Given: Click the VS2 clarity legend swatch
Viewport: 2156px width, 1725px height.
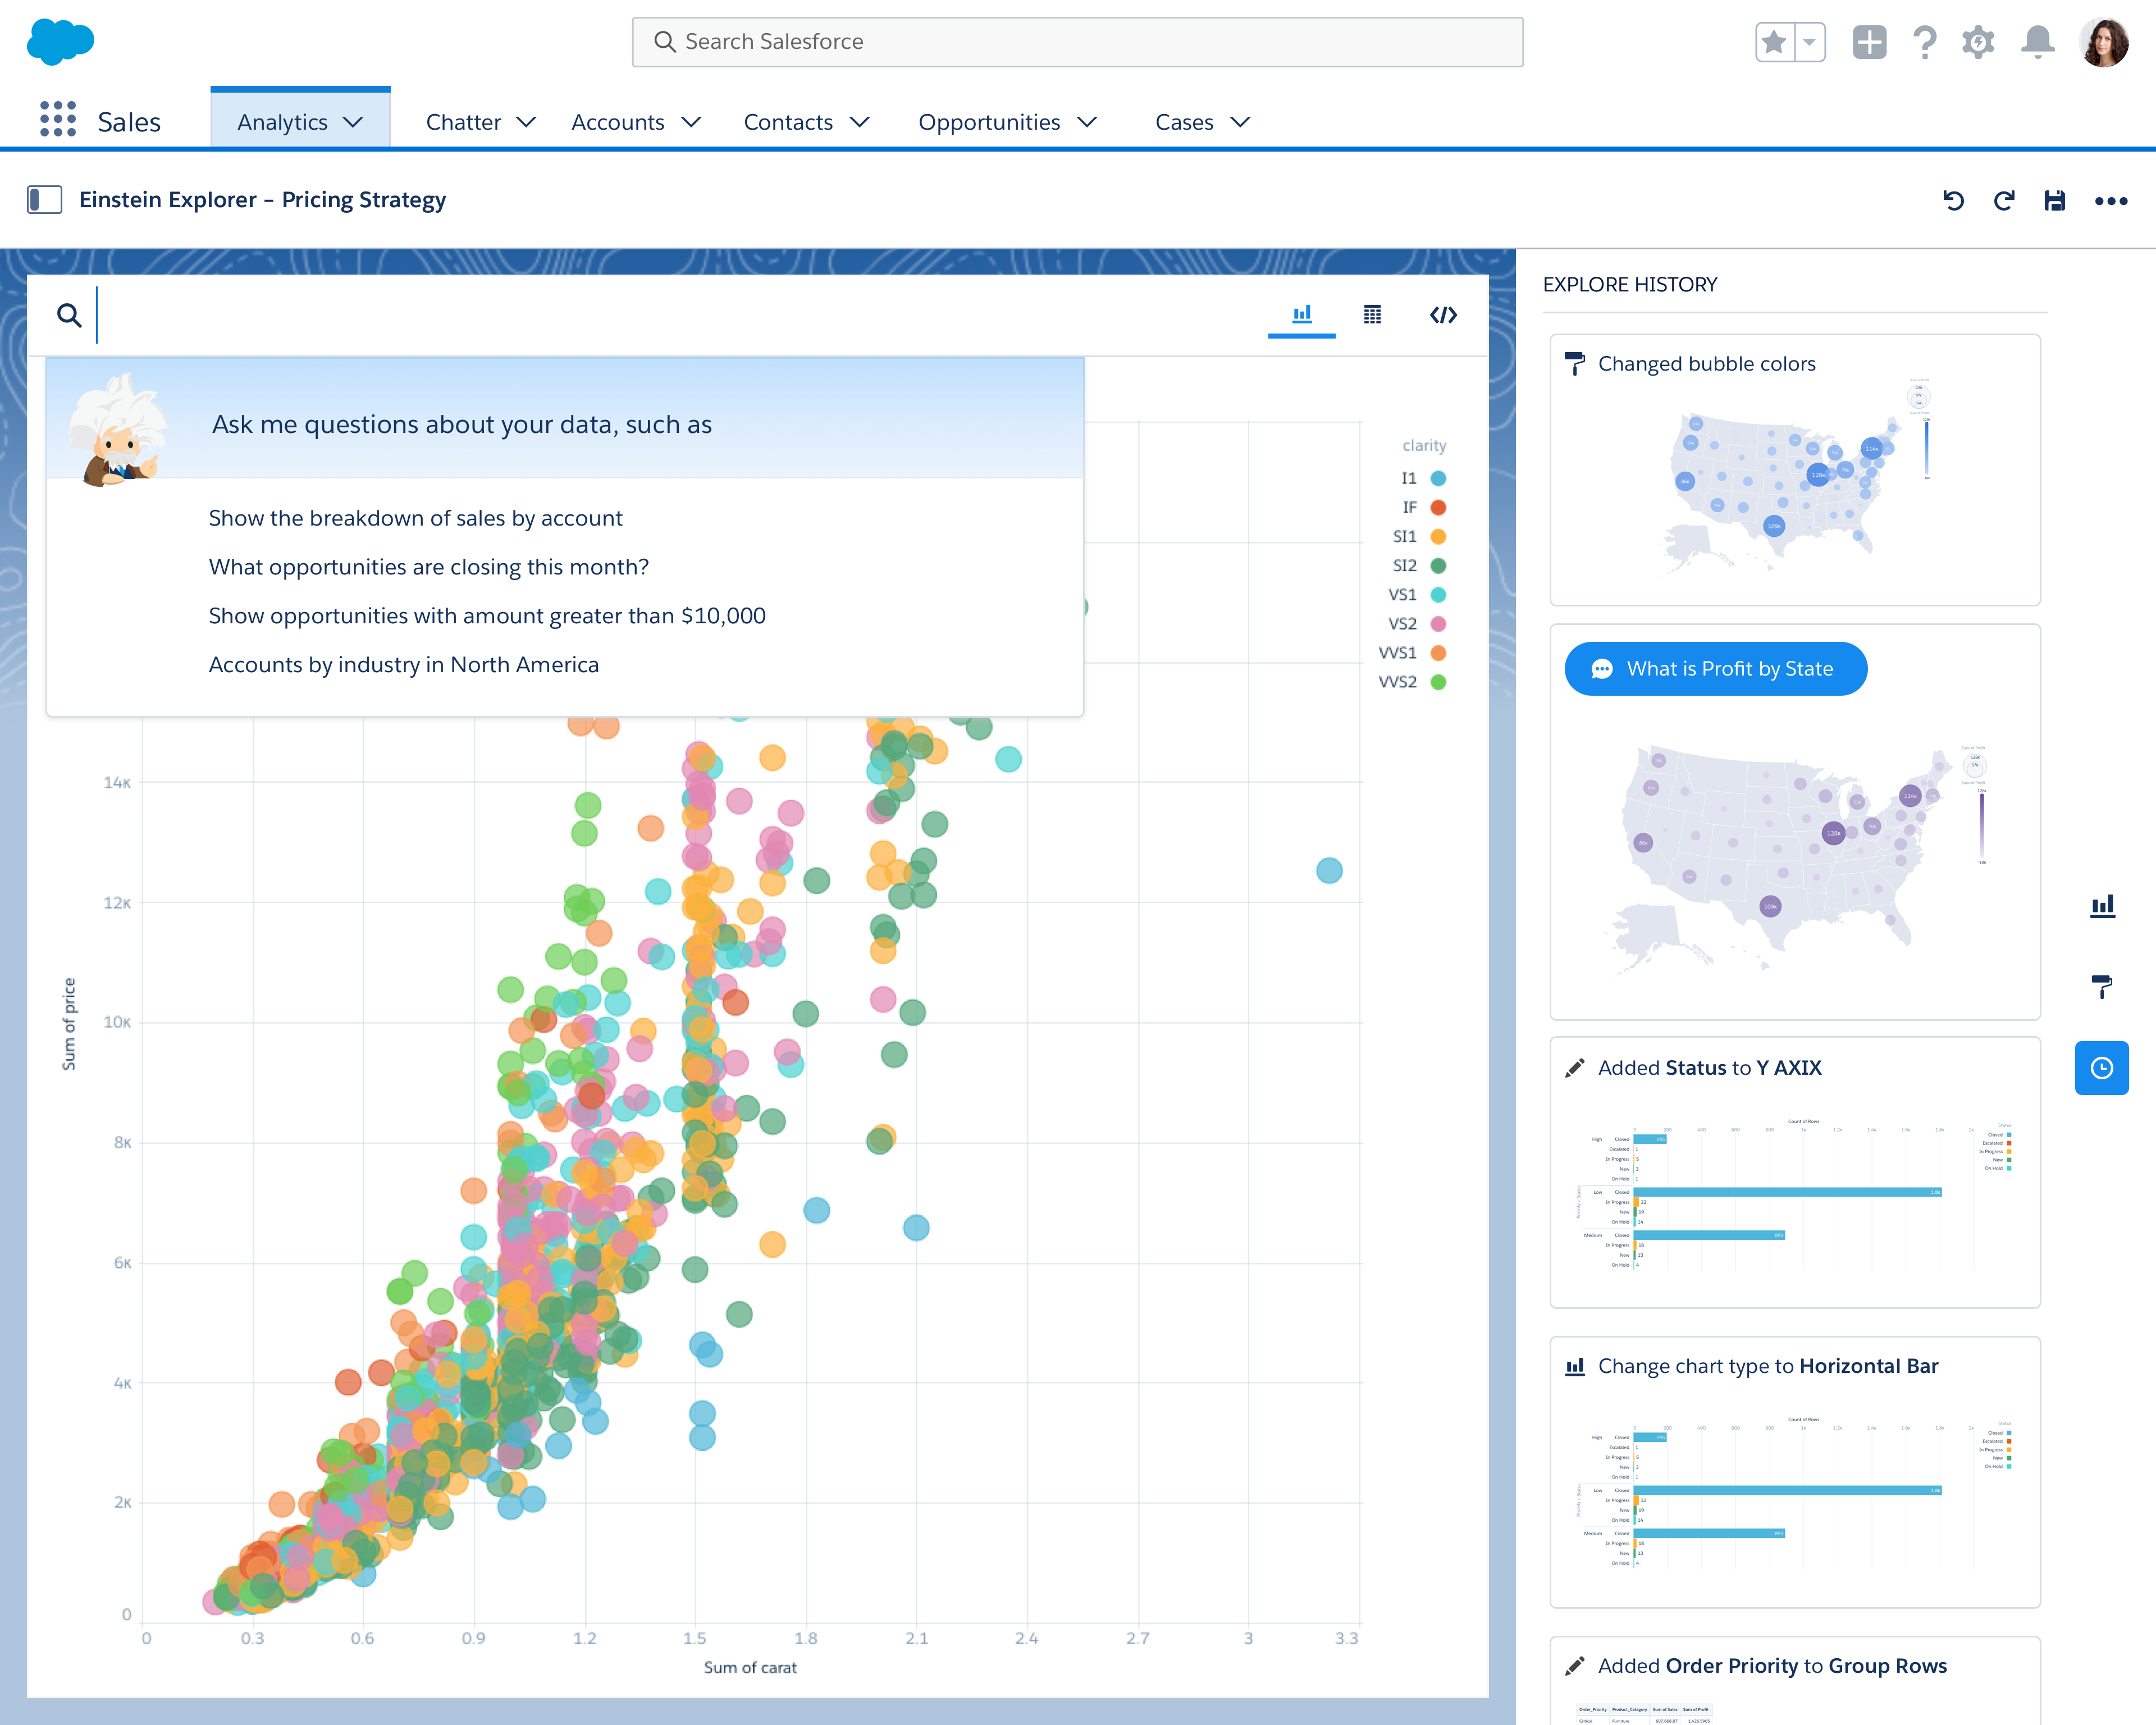Looking at the screenshot, I should pyautogui.click(x=1438, y=623).
